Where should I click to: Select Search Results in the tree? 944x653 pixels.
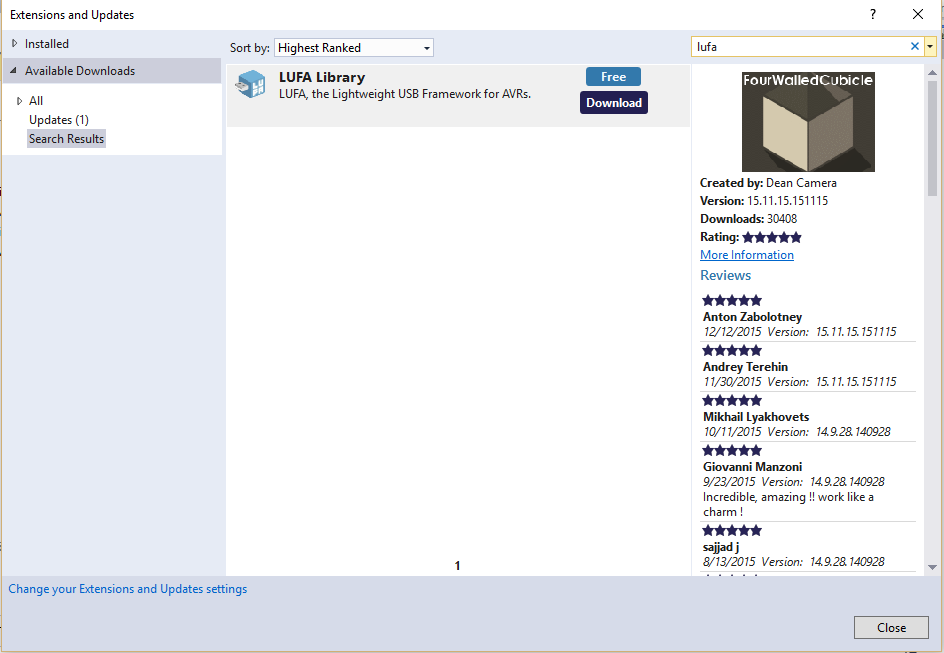coord(67,138)
